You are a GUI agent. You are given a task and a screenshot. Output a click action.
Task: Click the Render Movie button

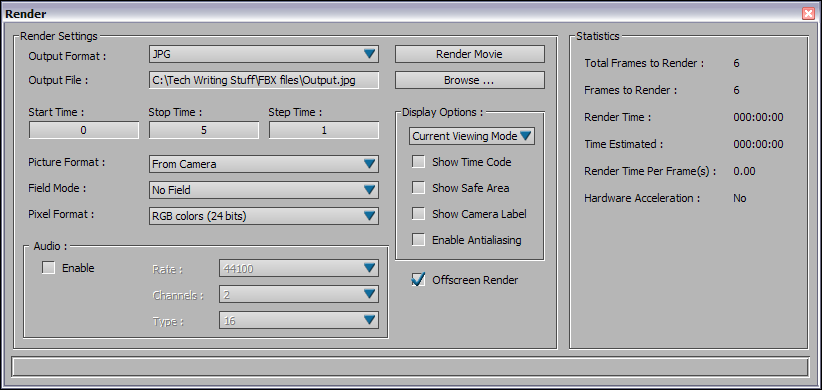coord(470,54)
